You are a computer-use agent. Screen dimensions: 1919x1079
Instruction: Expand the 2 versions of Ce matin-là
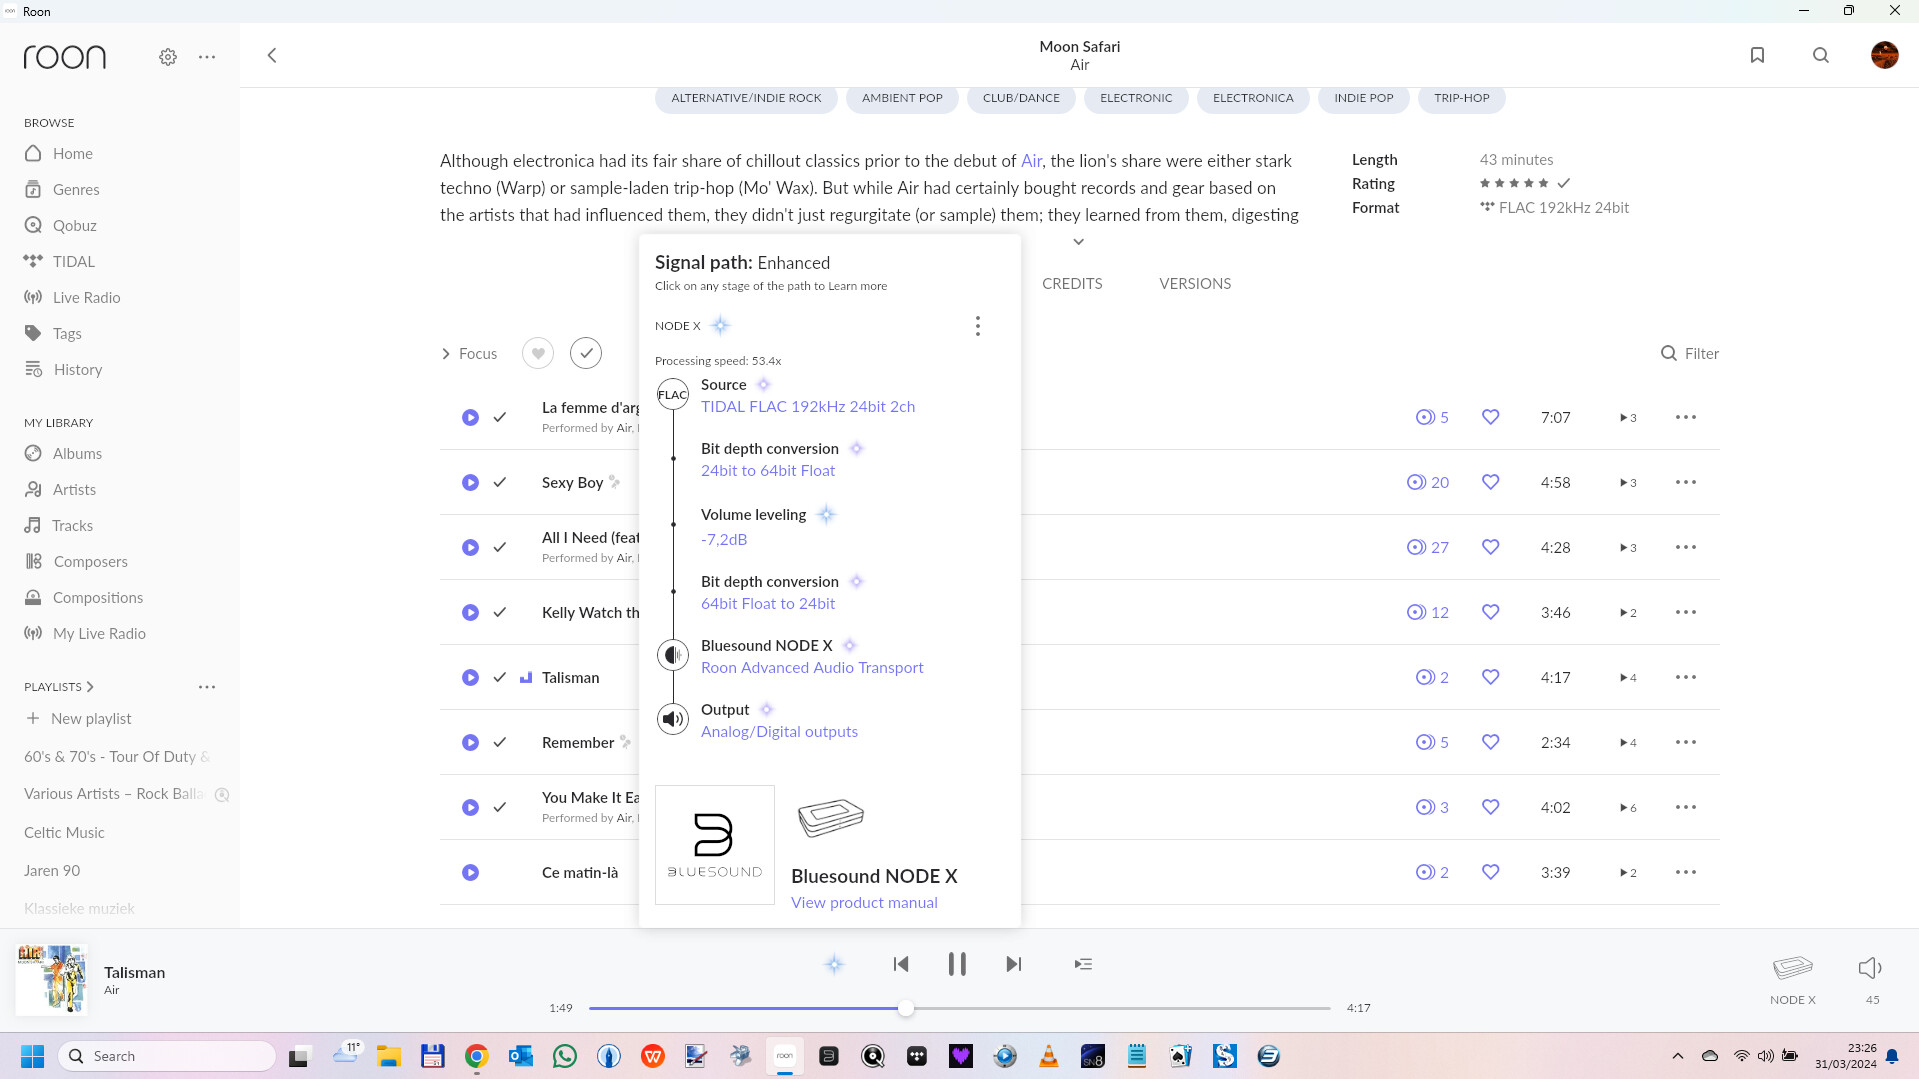click(x=1628, y=873)
